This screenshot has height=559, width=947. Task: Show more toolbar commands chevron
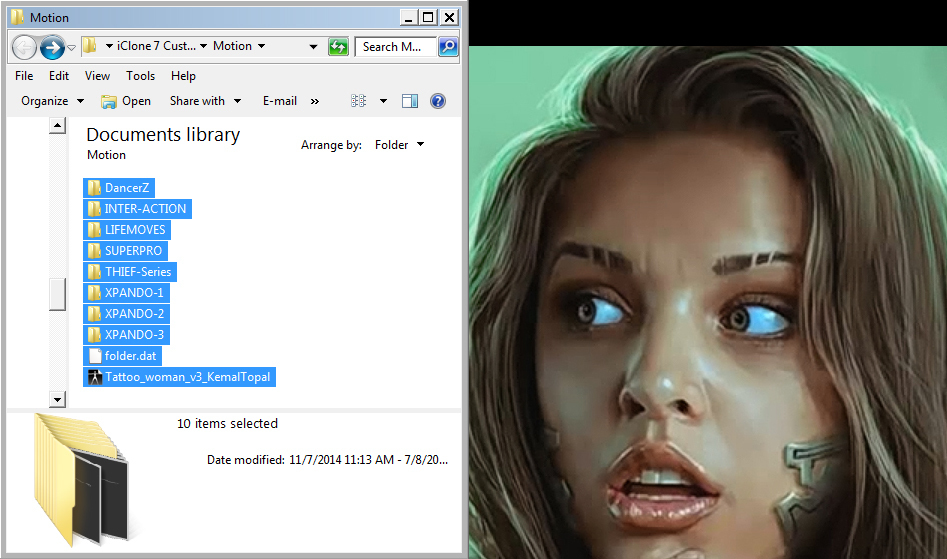[x=315, y=101]
